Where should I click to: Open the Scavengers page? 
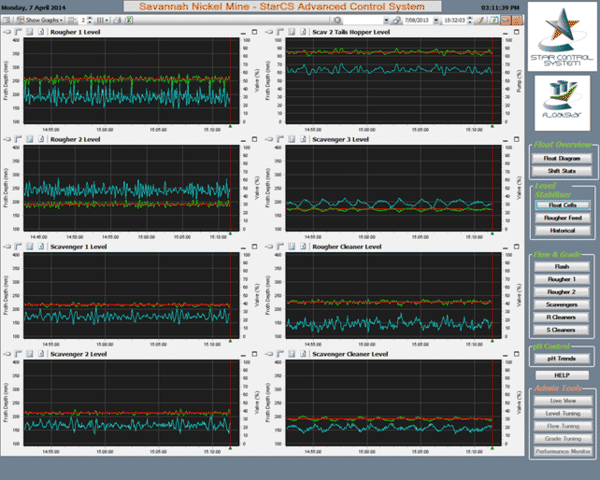click(562, 305)
